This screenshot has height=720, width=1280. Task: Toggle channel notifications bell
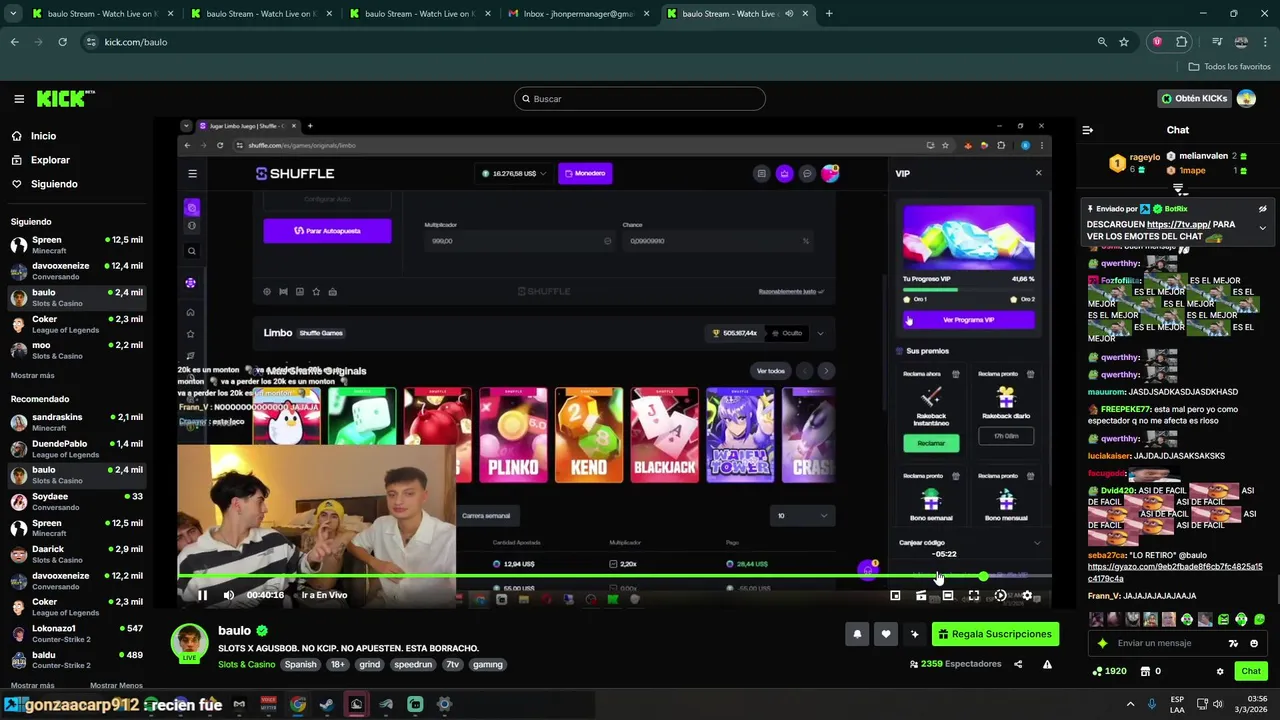(x=857, y=634)
